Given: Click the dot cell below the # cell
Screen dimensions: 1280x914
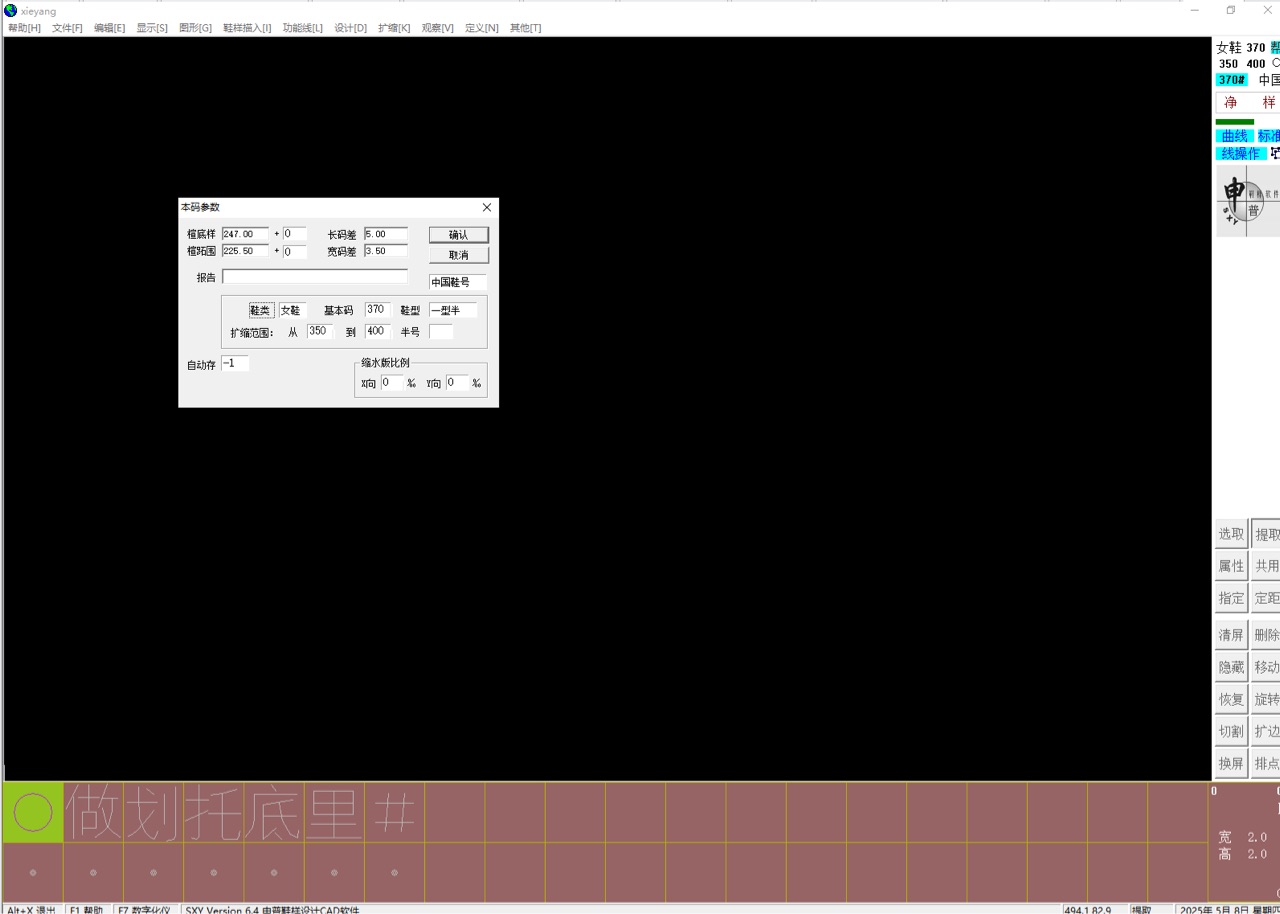Looking at the screenshot, I should point(394,873).
